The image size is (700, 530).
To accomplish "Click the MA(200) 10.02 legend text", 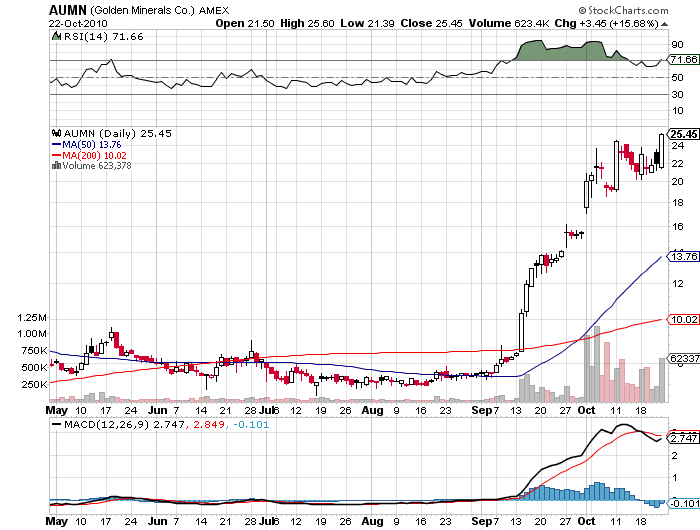I will pyautogui.click(x=94, y=155).
